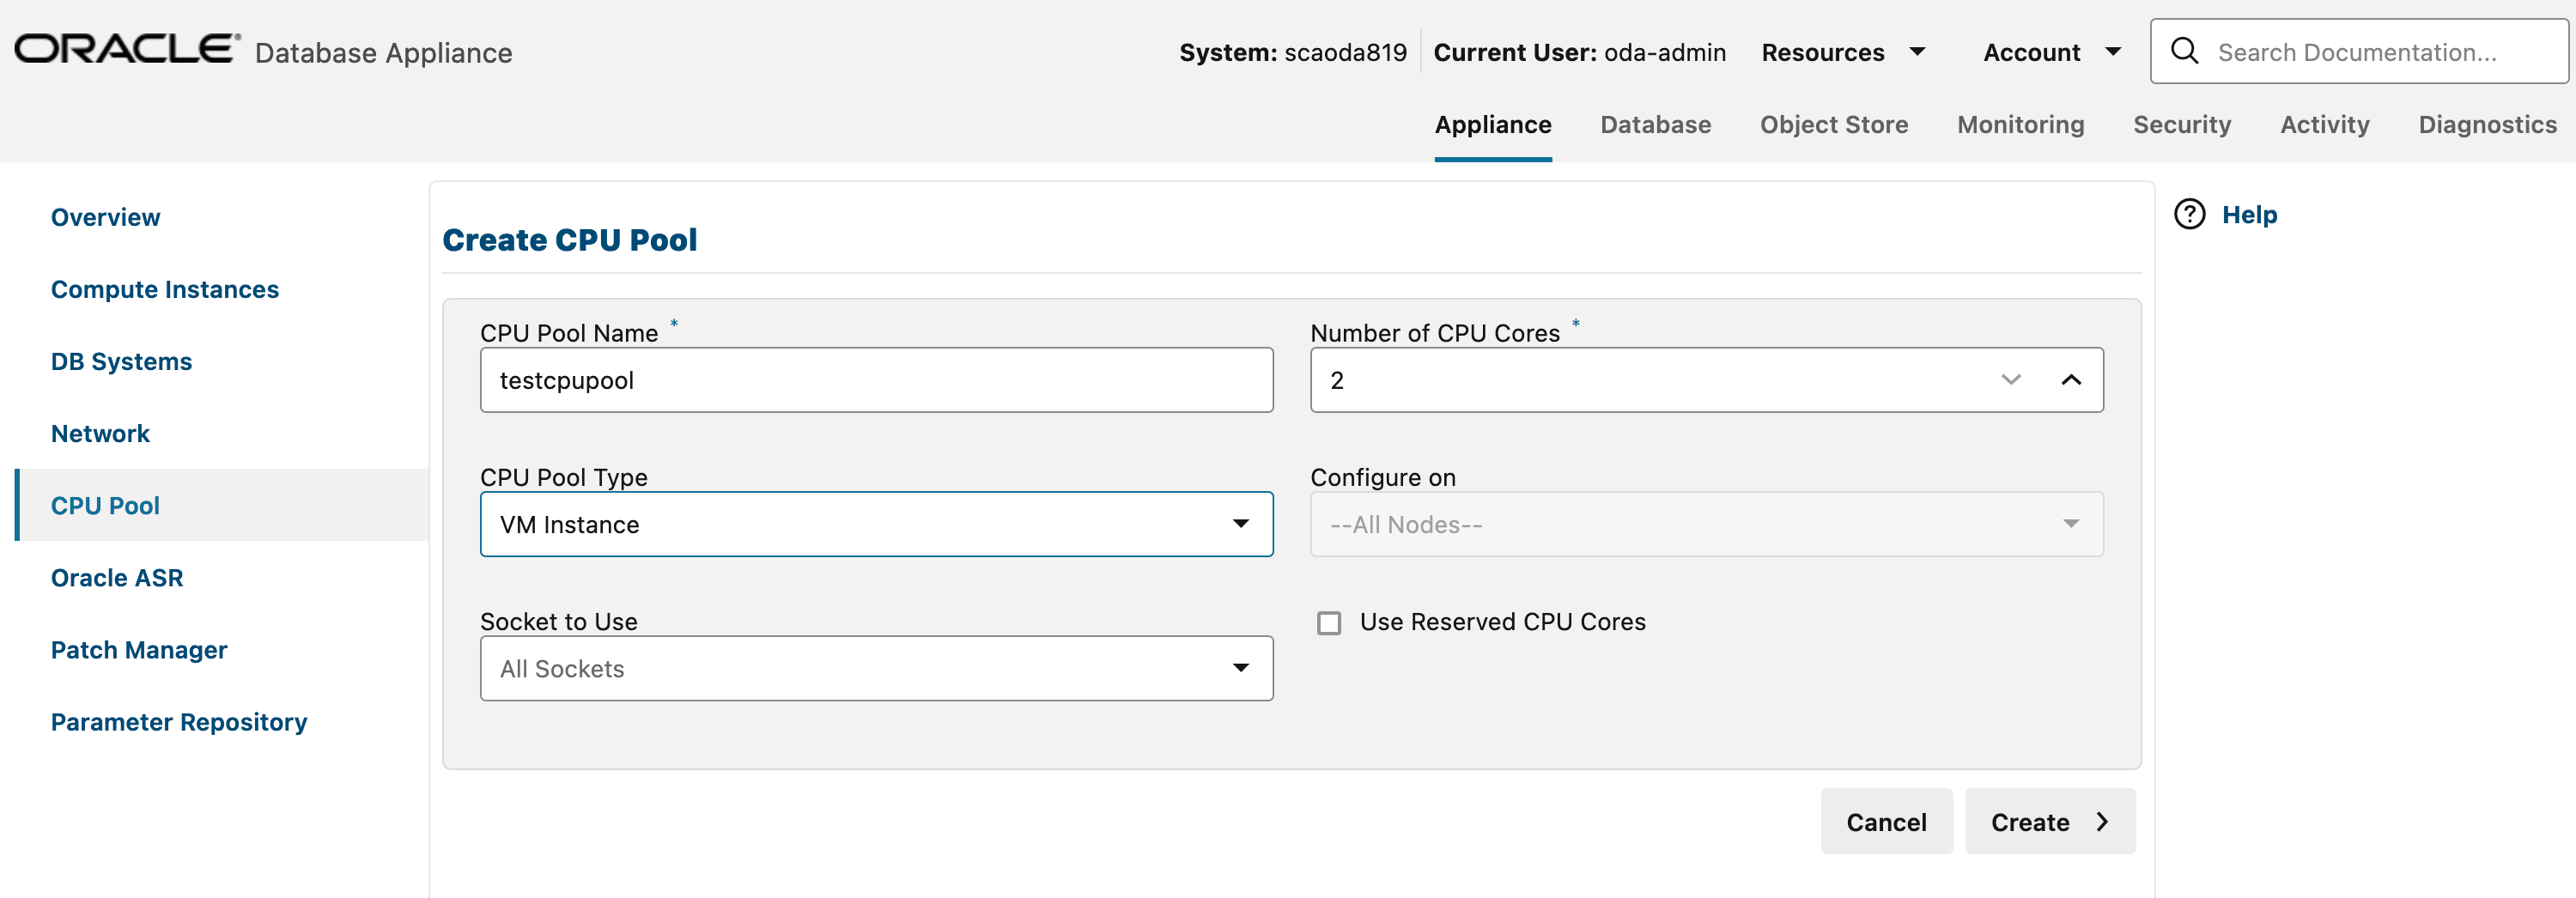Increase CPU cores with the up chevron
This screenshot has height=898, width=2576.
[x=2072, y=380]
